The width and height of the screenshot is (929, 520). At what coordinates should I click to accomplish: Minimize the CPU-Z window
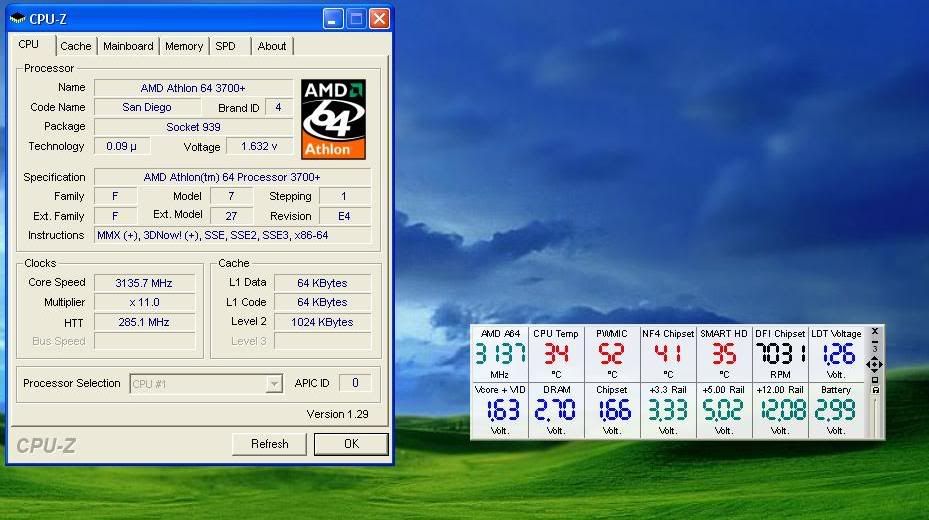333,19
